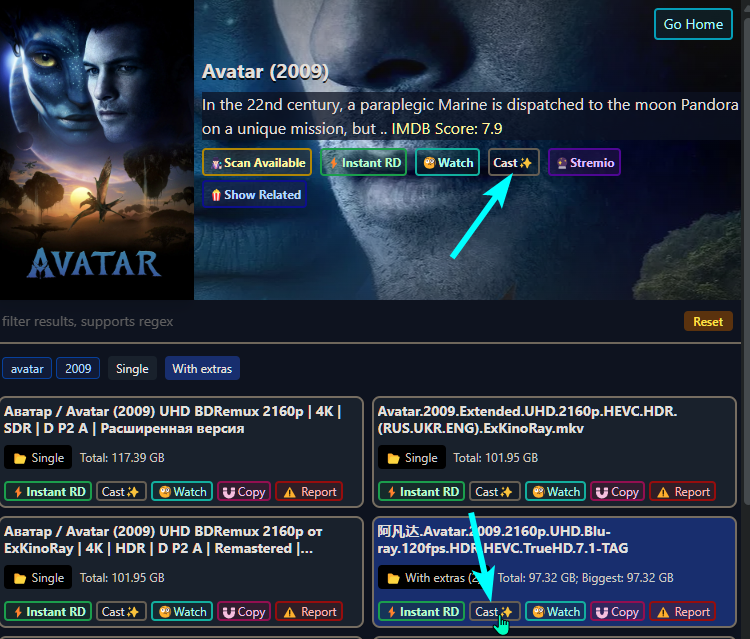Image resolution: width=750 pixels, height=639 pixels.
Task: Click Single folder badge on Remastered card
Action: [38, 577]
